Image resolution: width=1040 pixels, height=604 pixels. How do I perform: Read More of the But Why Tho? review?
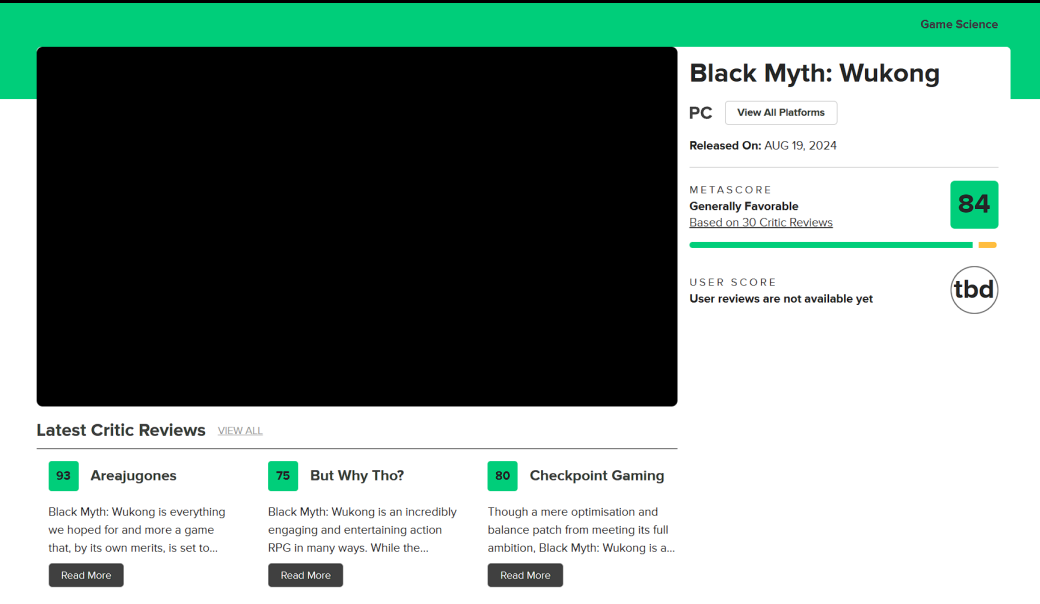click(306, 575)
